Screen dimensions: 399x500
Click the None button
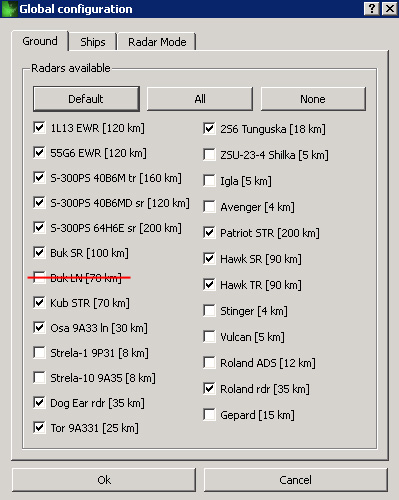pyautogui.click(x=313, y=99)
